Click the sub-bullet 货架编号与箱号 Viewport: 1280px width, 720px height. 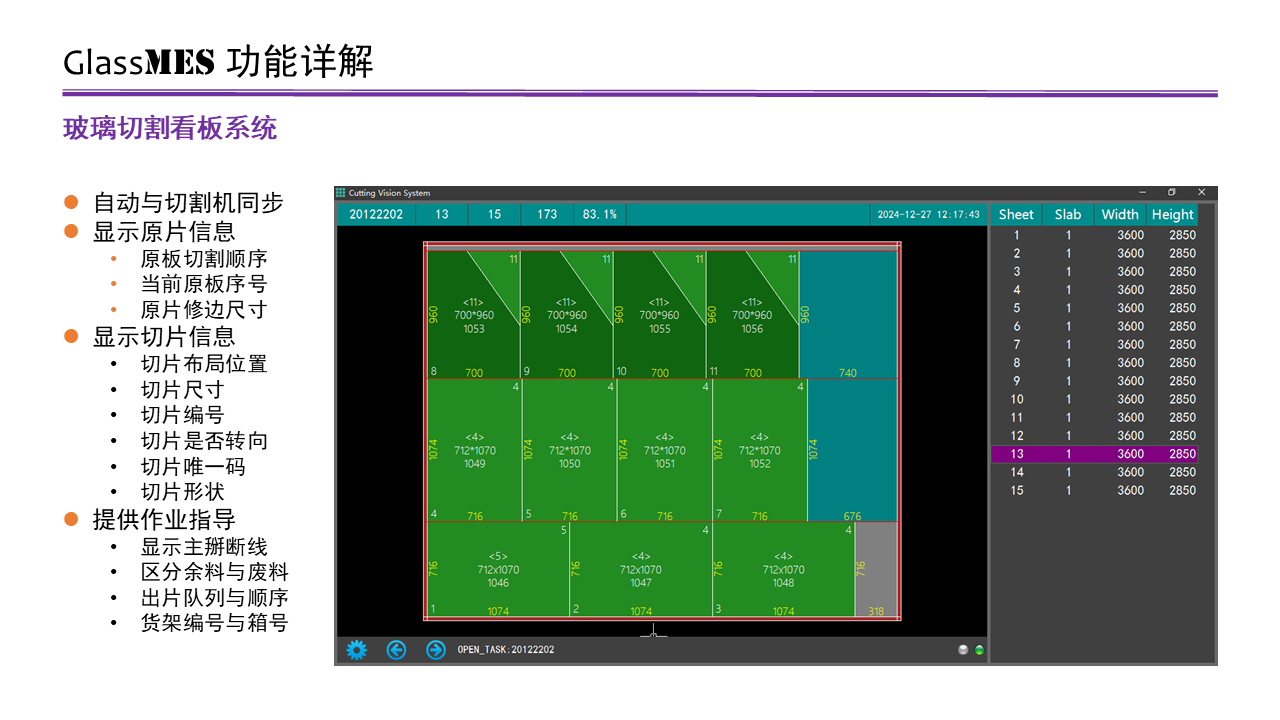tap(214, 623)
